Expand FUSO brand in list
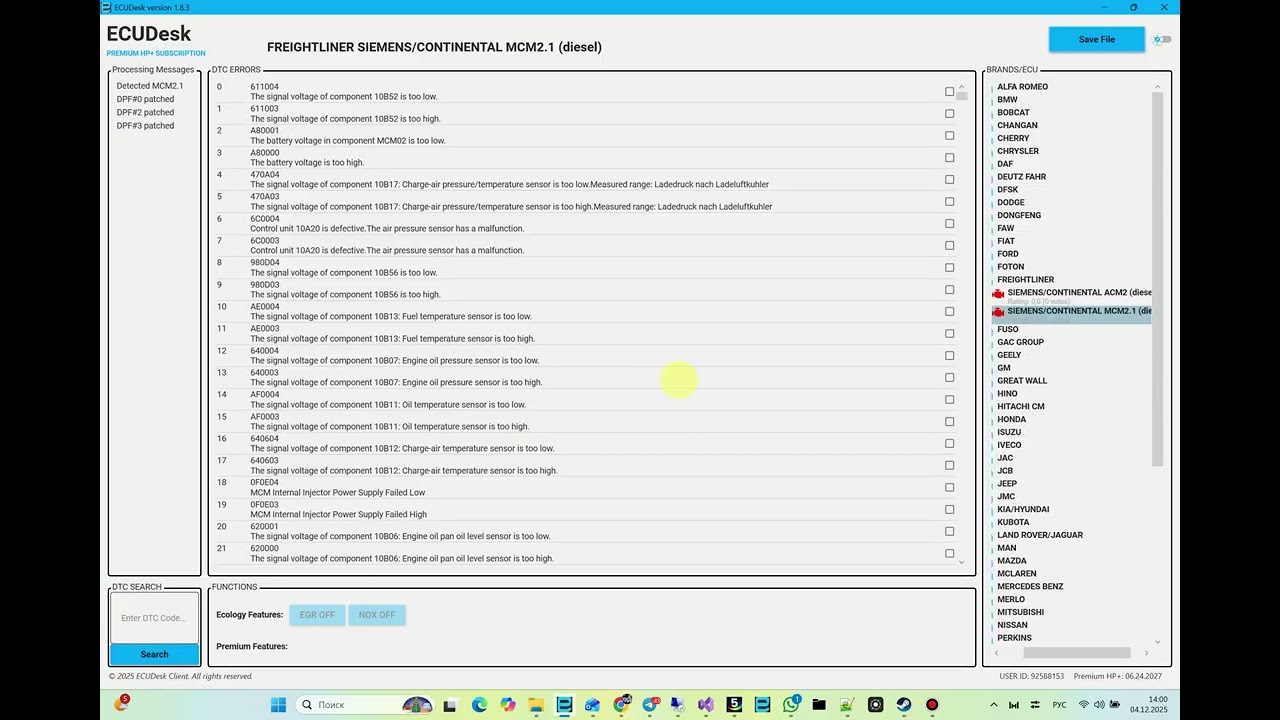This screenshot has width=1280, height=720. (1008, 329)
